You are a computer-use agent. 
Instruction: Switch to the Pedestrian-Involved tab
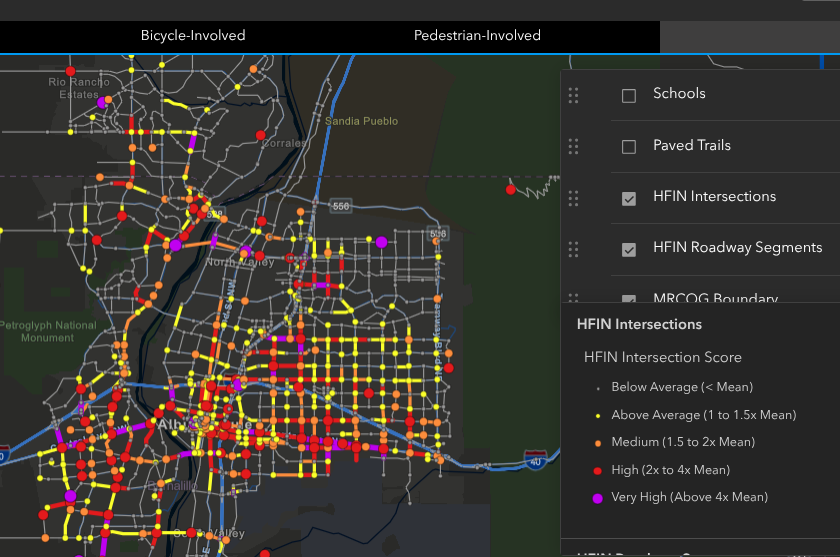click(x=477, y=36)
